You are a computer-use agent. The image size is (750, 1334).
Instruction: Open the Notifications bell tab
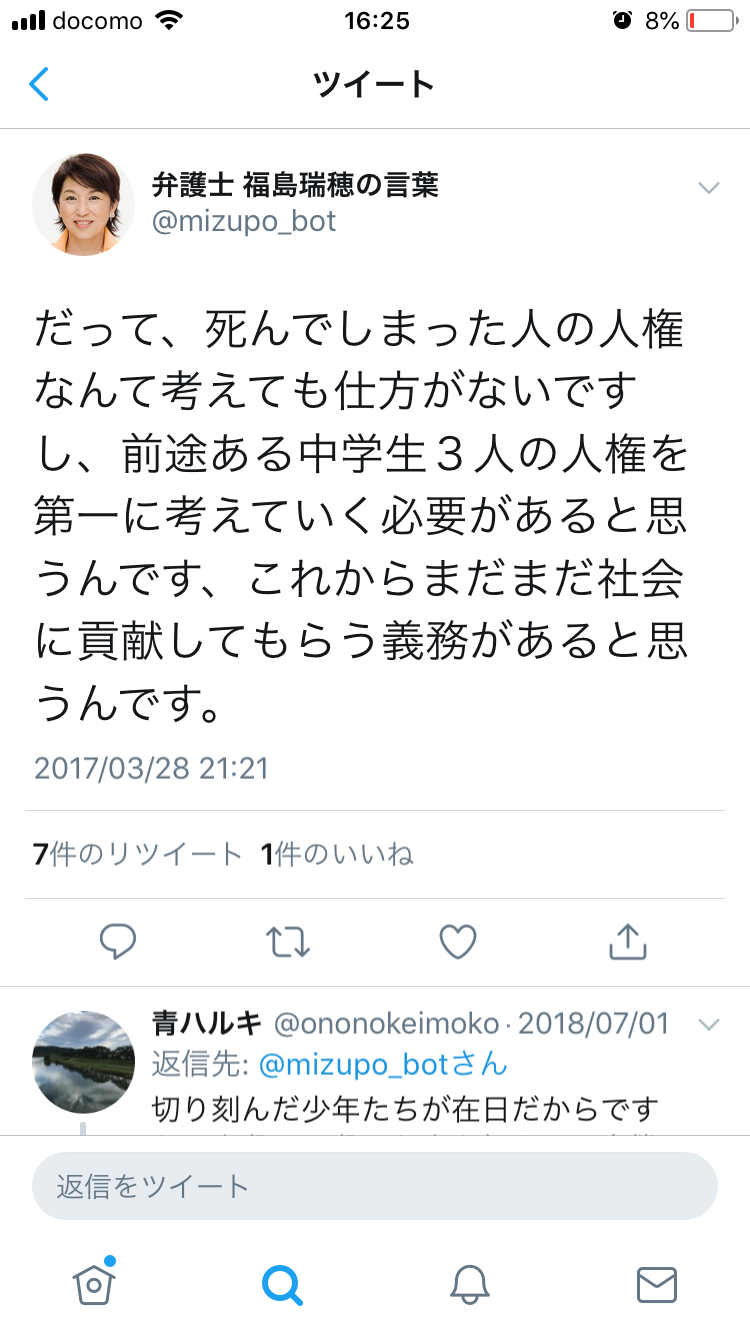click(x=469, y=1283)
